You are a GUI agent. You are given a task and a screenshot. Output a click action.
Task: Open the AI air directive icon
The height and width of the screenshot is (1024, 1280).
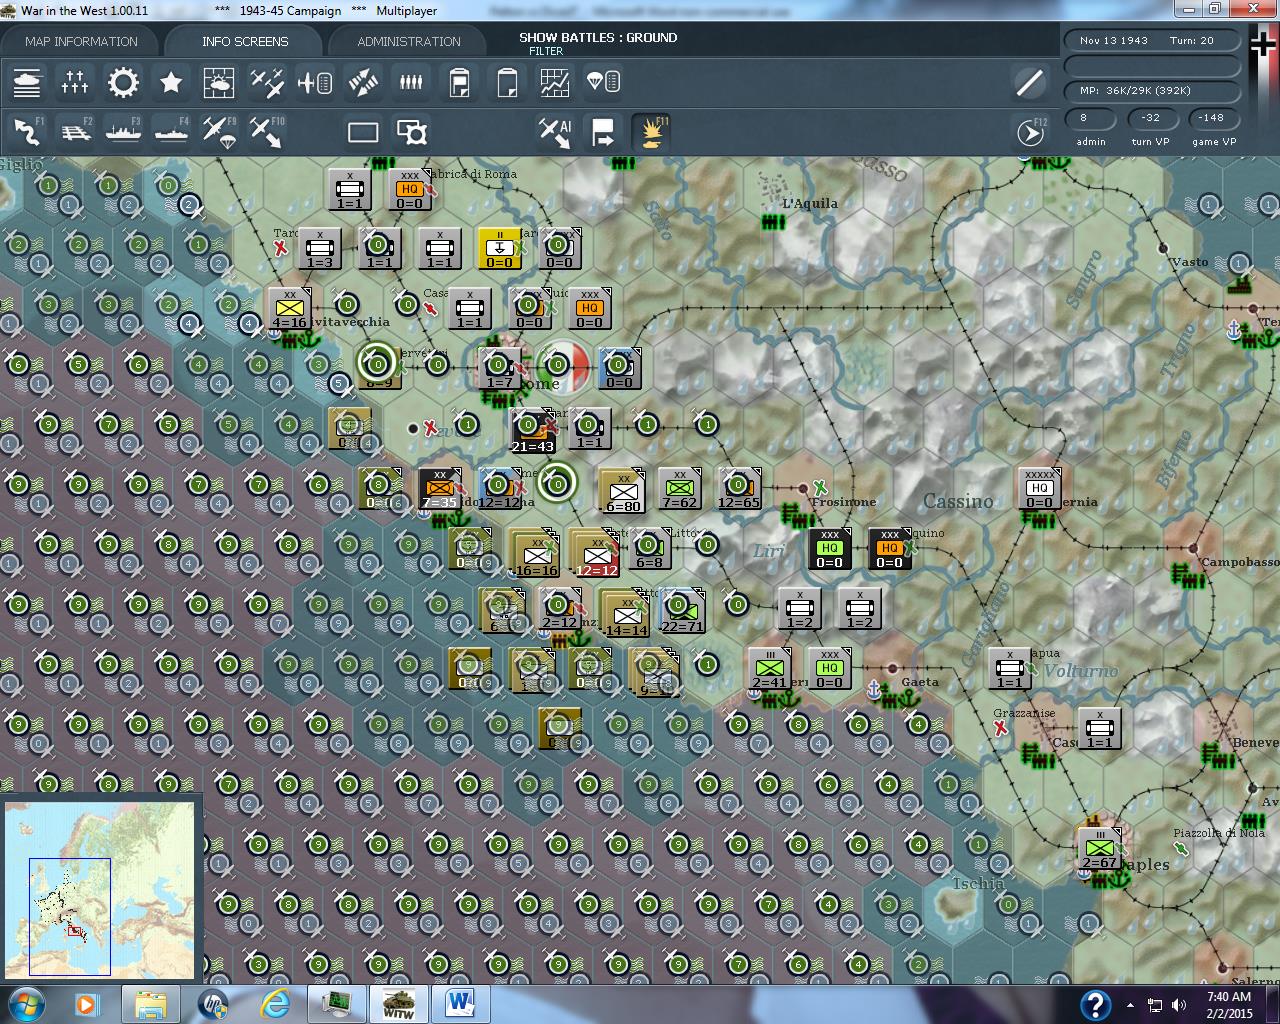pyautogui.click(x=555, y=131)
